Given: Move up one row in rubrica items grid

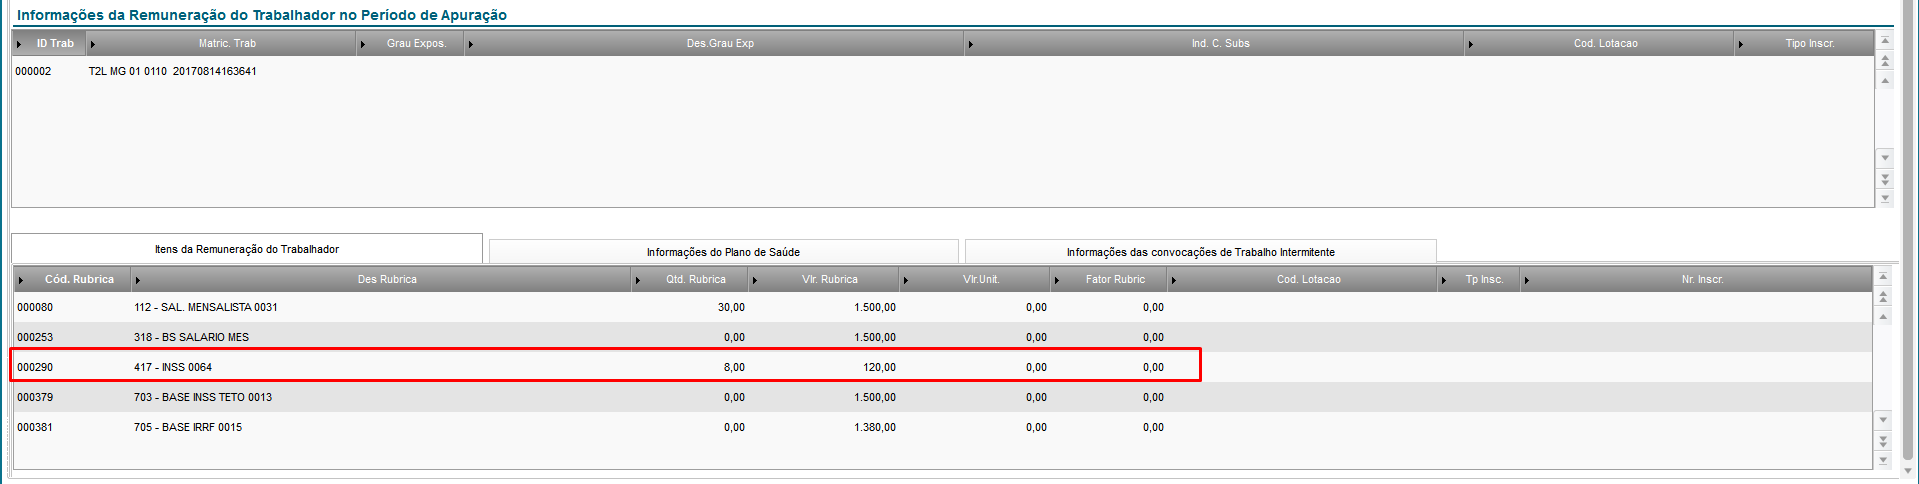Looking at the screenshot, I should pos(1883,317).
